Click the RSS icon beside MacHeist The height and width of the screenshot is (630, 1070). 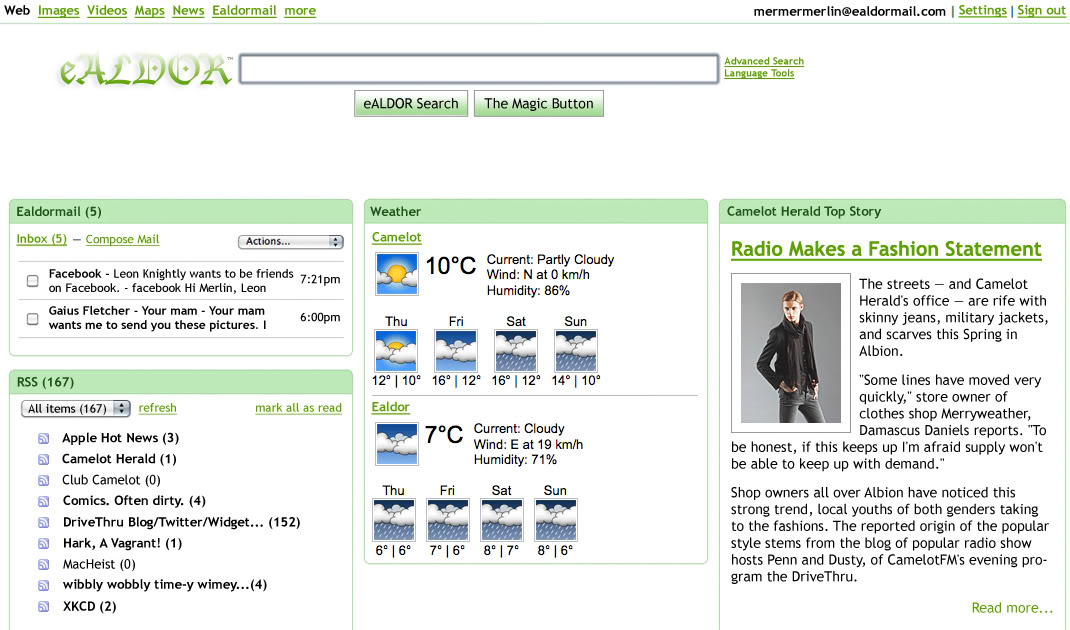coord(44,564)
